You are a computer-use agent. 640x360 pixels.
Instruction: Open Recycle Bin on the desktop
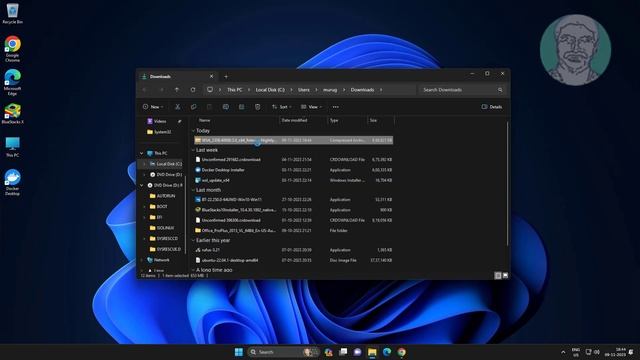(12, 13)
